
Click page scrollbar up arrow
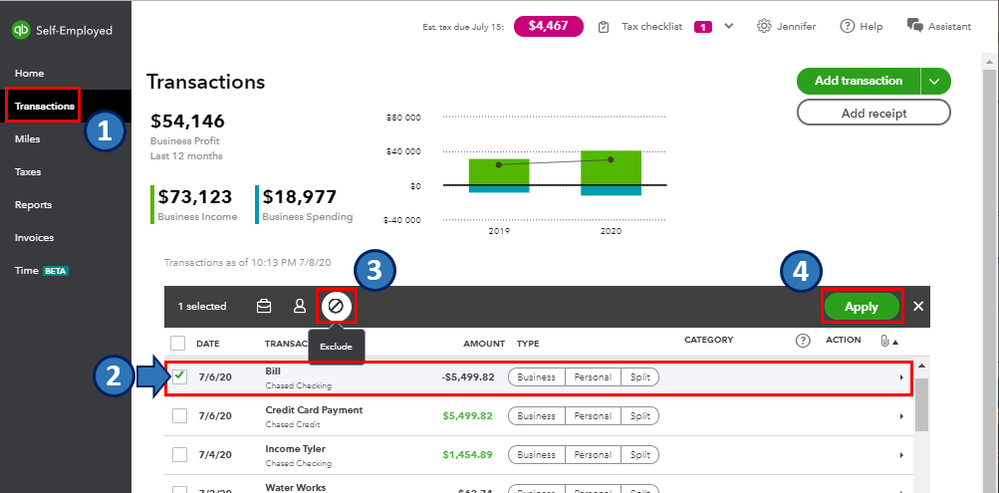pos(988,61)
